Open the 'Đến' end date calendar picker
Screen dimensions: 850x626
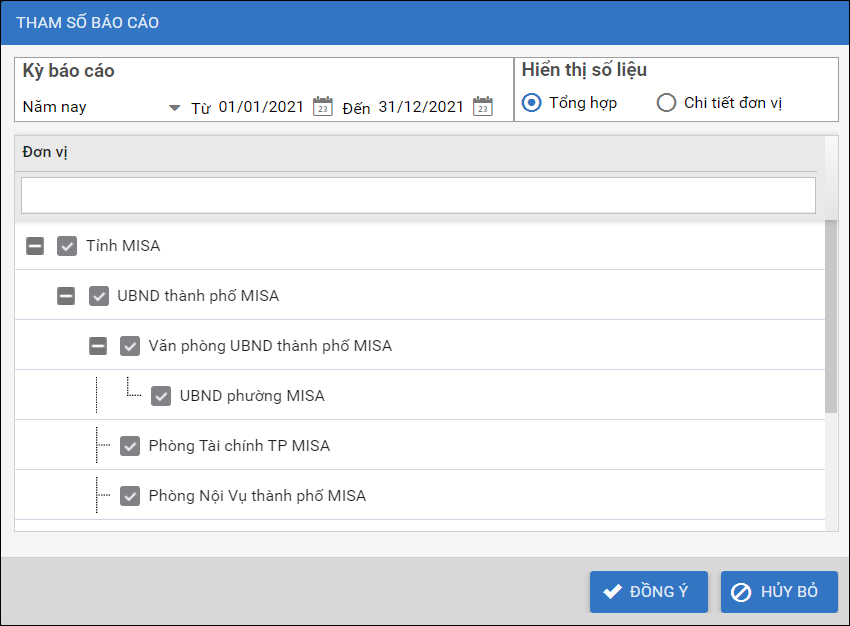click(x=483, y=107)
